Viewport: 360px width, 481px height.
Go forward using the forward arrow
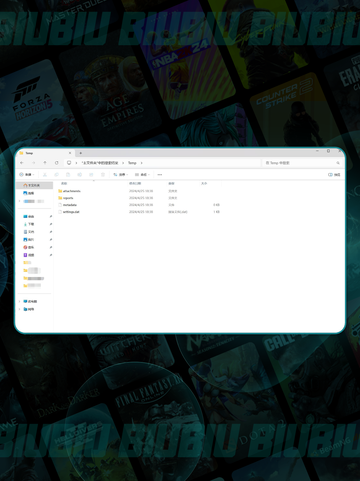pyautogui.click(x=33, y=163)
